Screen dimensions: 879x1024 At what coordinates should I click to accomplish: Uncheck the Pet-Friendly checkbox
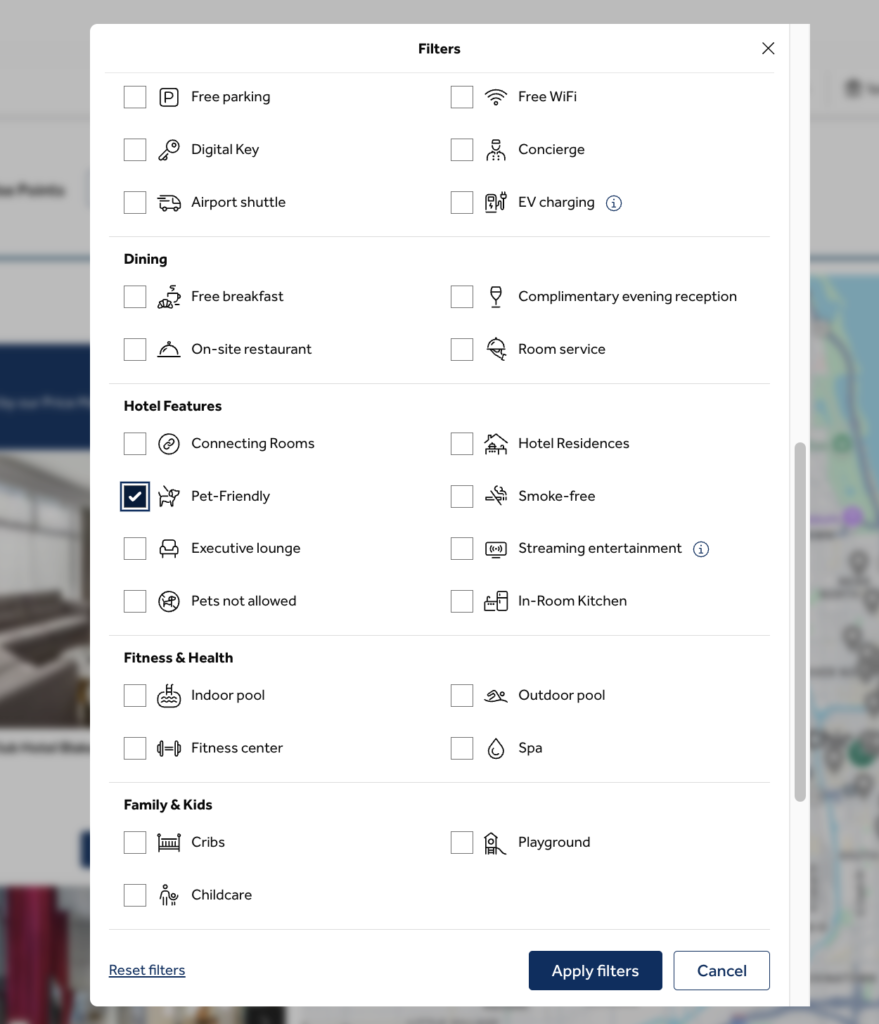click(x=135, y=496)
